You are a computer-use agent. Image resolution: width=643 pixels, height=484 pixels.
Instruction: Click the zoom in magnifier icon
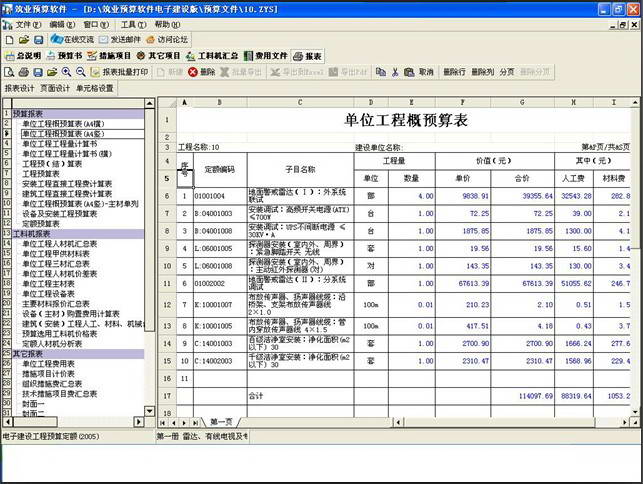(66, 72)
